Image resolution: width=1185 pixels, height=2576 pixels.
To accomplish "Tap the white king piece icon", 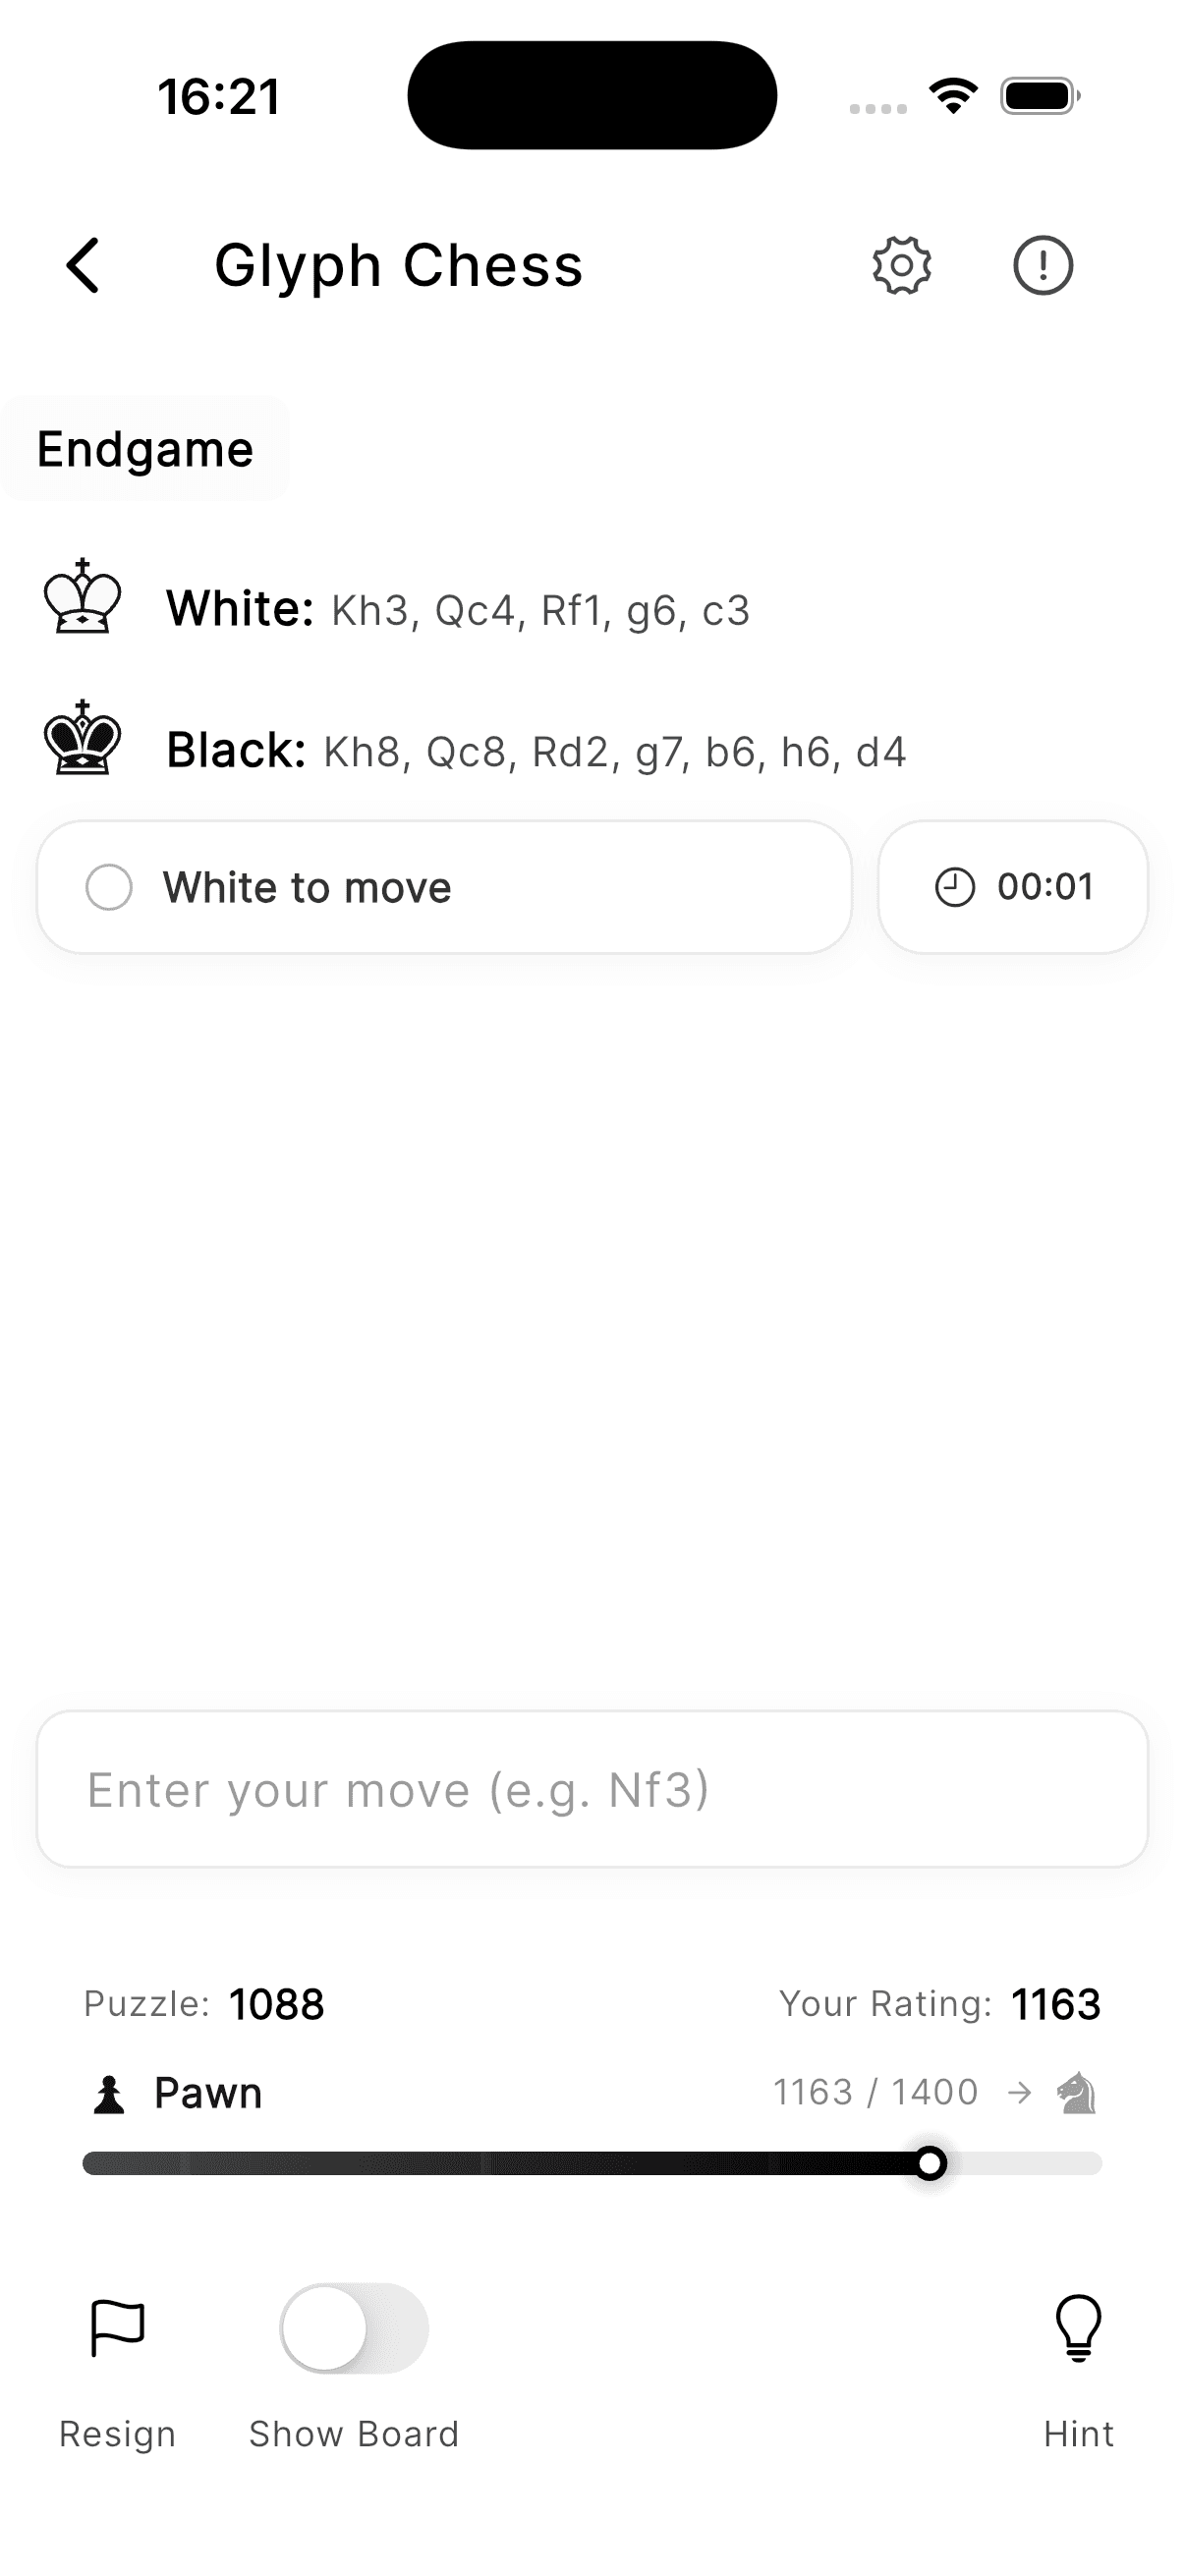I will click(81, 605).
